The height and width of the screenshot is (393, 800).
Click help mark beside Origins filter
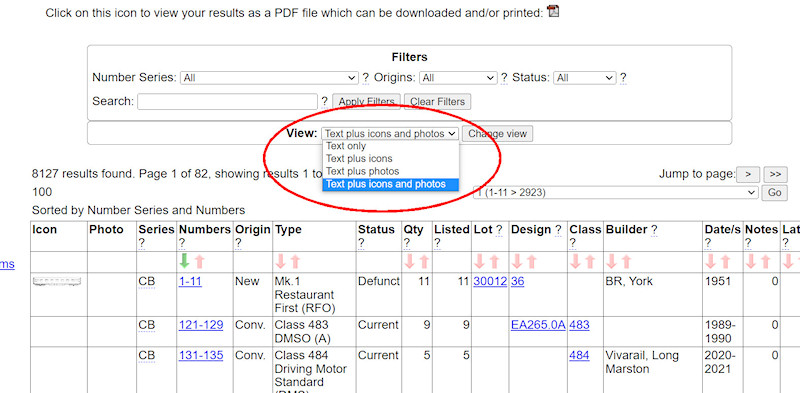(x=504, y=78)
